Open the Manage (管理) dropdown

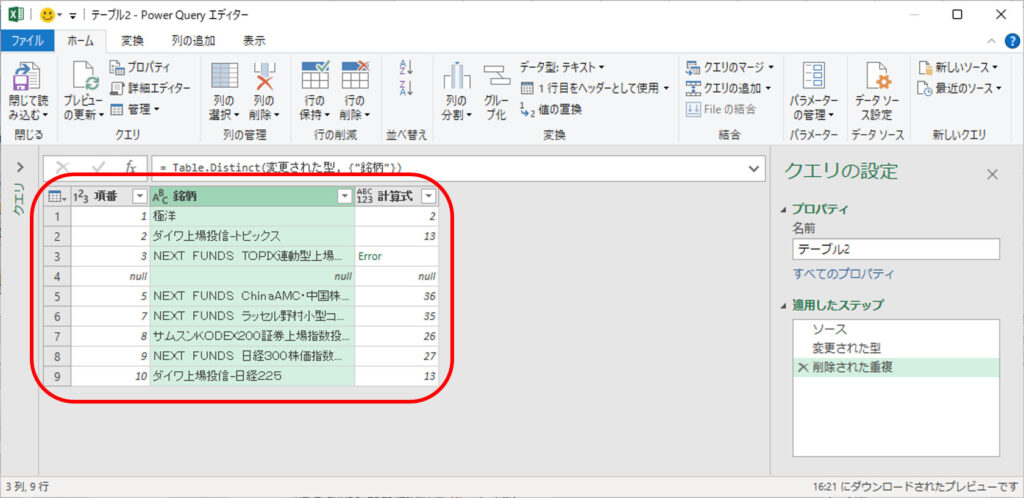[x=135, y=108]
